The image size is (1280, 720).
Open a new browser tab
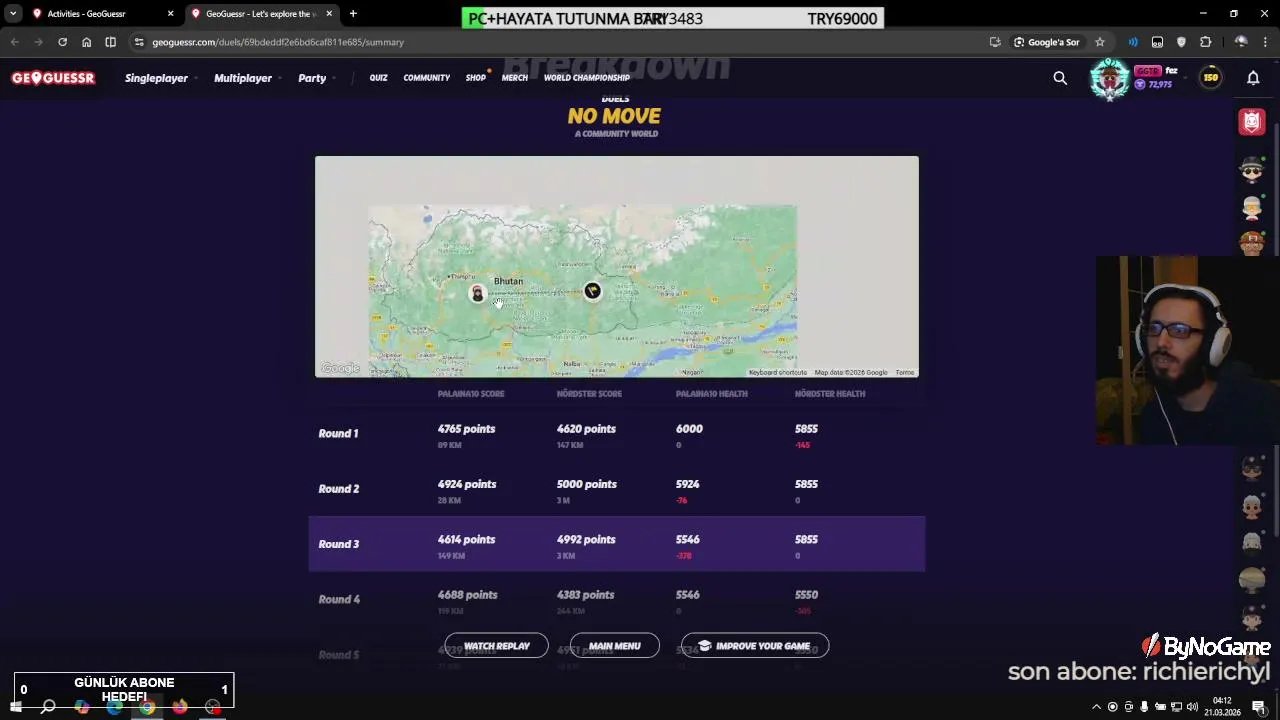[353, 14]
